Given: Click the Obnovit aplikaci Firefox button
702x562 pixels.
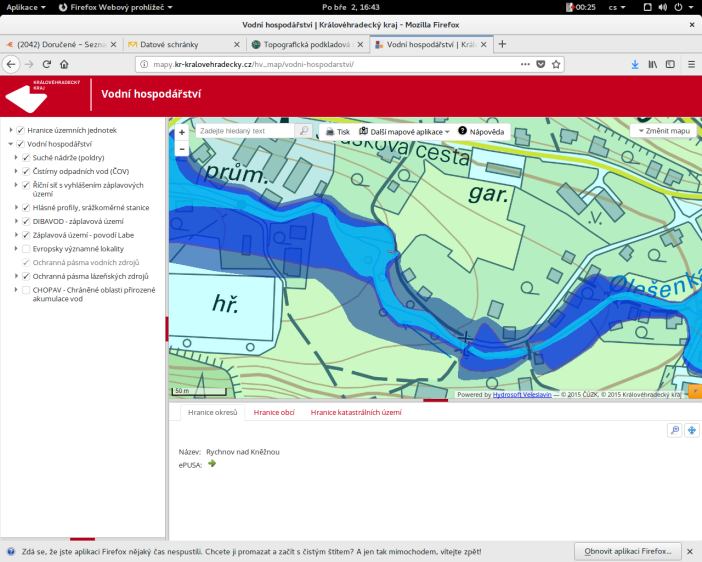Looking at the screenshot, I should tap(628, 551).
